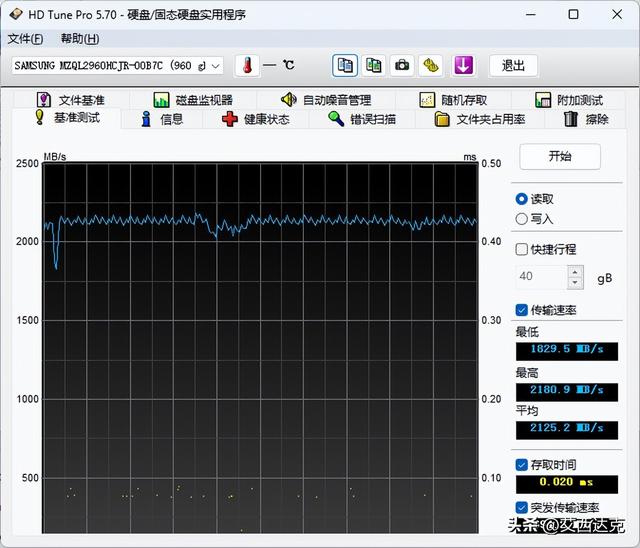Open the 文件基准 tab
The height and width of the screenshot is (548, 640).
point(71,100)
